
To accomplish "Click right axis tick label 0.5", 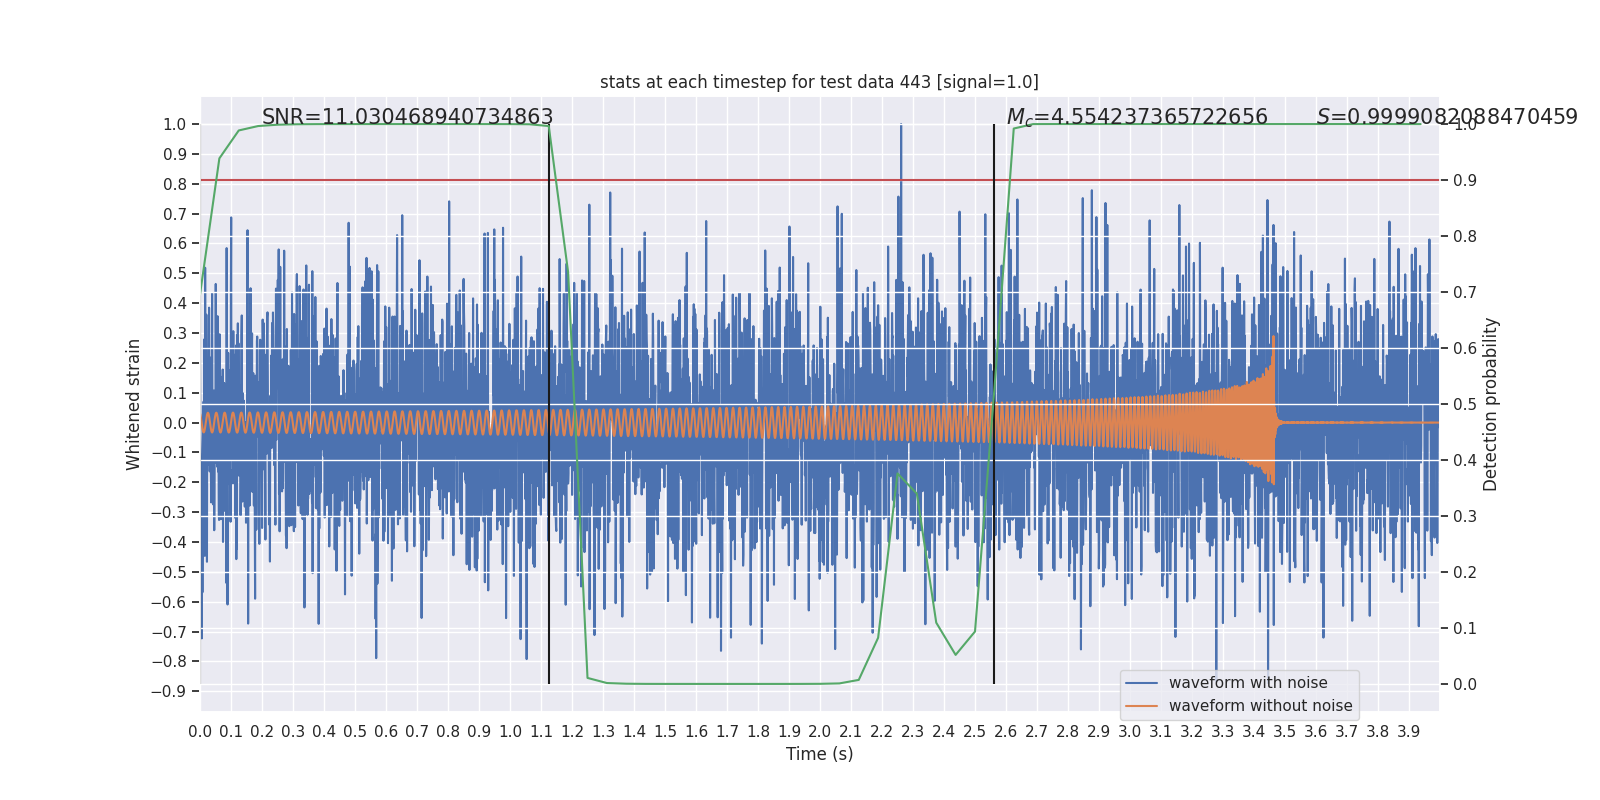I will point(1465,405).
